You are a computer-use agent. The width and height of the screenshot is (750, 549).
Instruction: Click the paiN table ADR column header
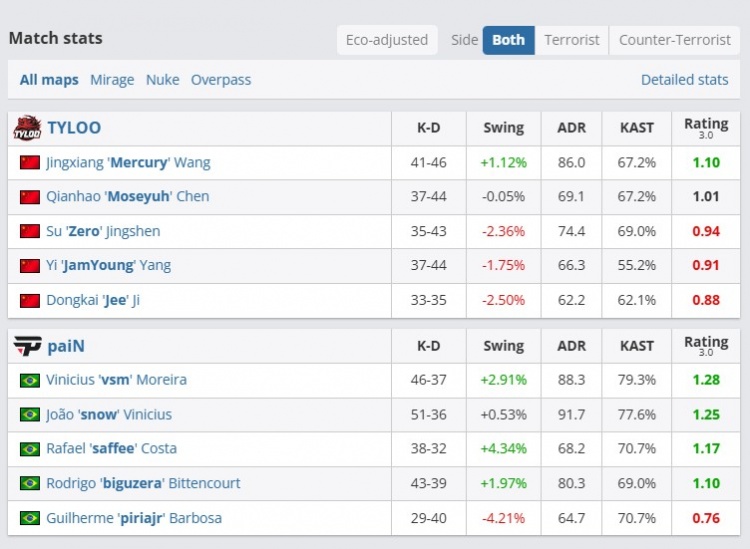(x=572, y=346)
